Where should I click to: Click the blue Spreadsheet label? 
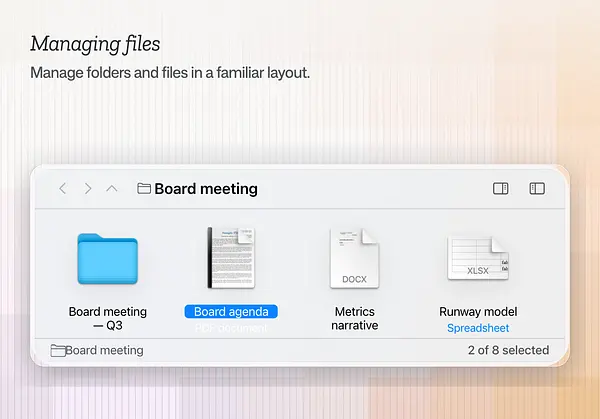point(478,328)
